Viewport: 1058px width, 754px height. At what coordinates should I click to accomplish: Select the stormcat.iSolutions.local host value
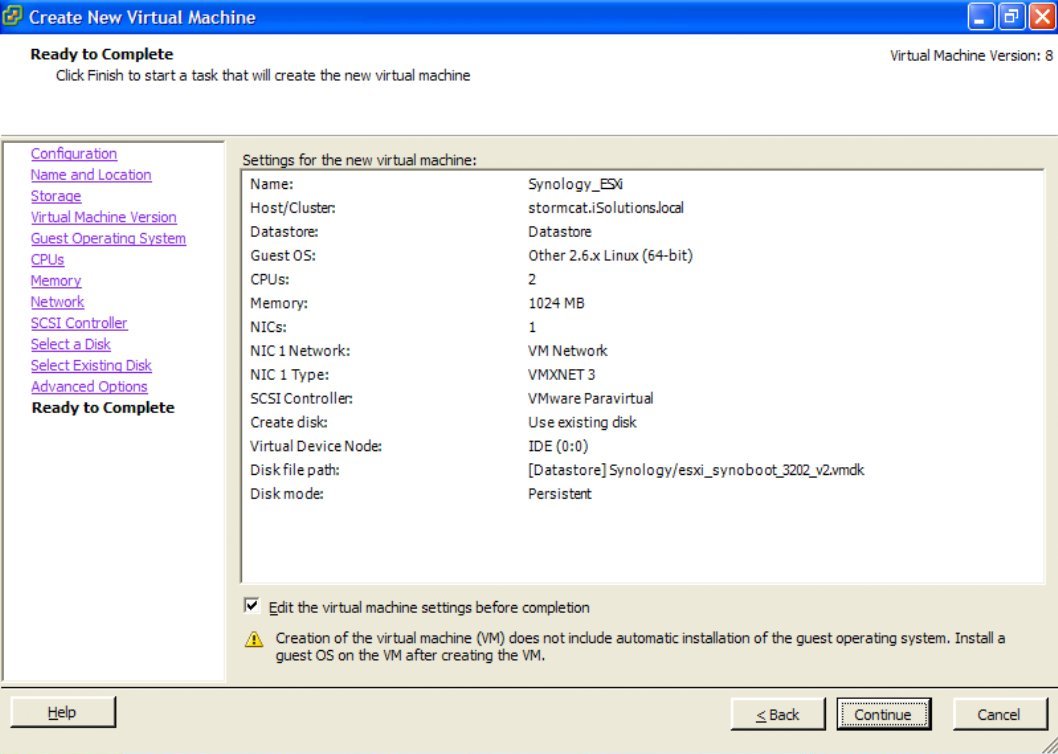(x=605, y=208)
